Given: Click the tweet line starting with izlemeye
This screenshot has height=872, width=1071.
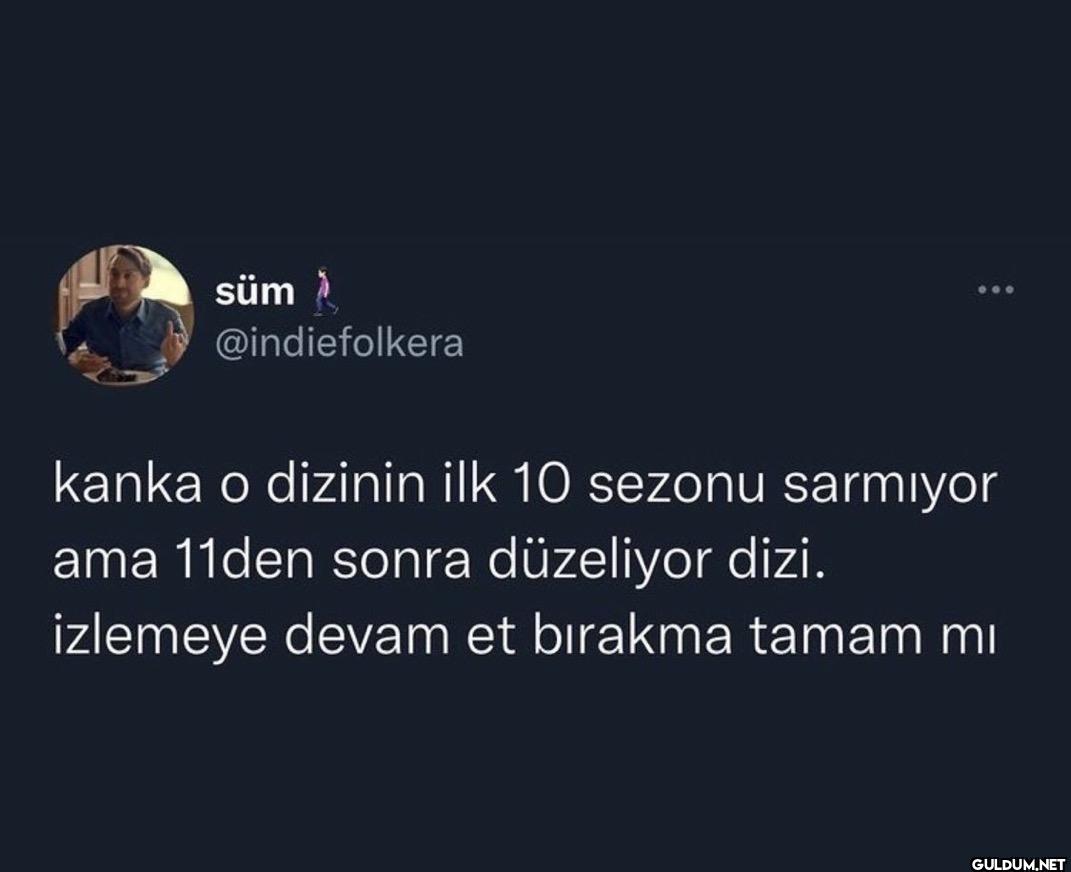Looking at the screenshot, I should 525,638.
